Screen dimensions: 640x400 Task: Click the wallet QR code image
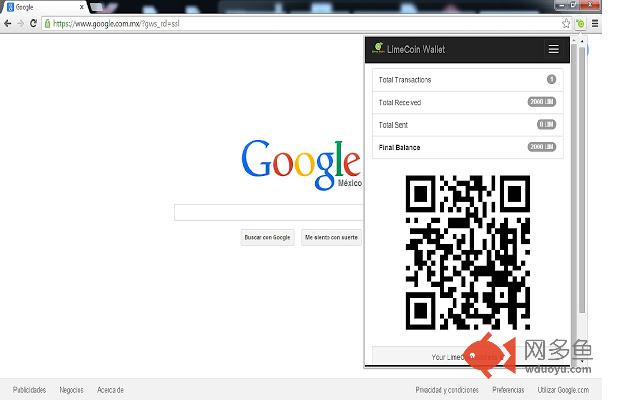coord(468,252)
